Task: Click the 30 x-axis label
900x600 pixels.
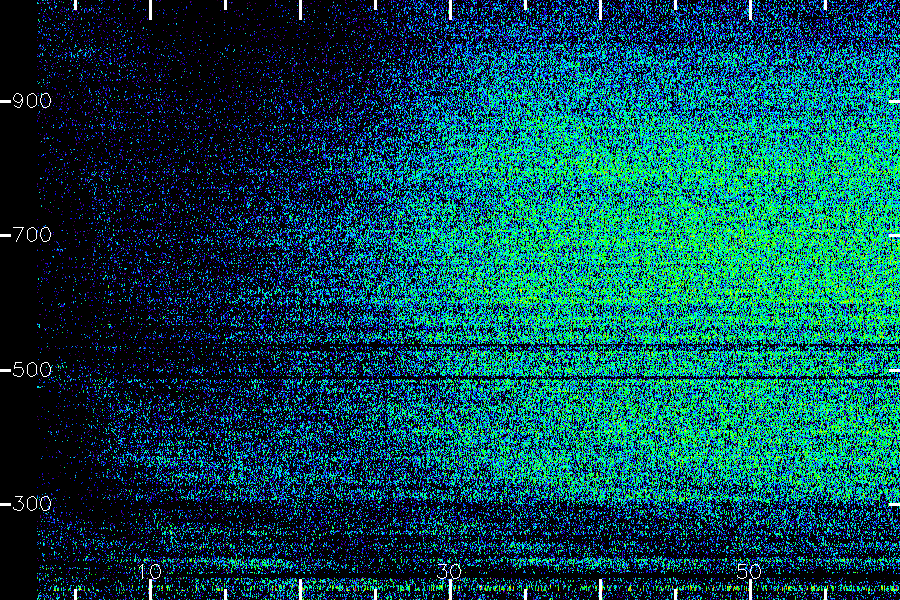Action: [449, 571]
